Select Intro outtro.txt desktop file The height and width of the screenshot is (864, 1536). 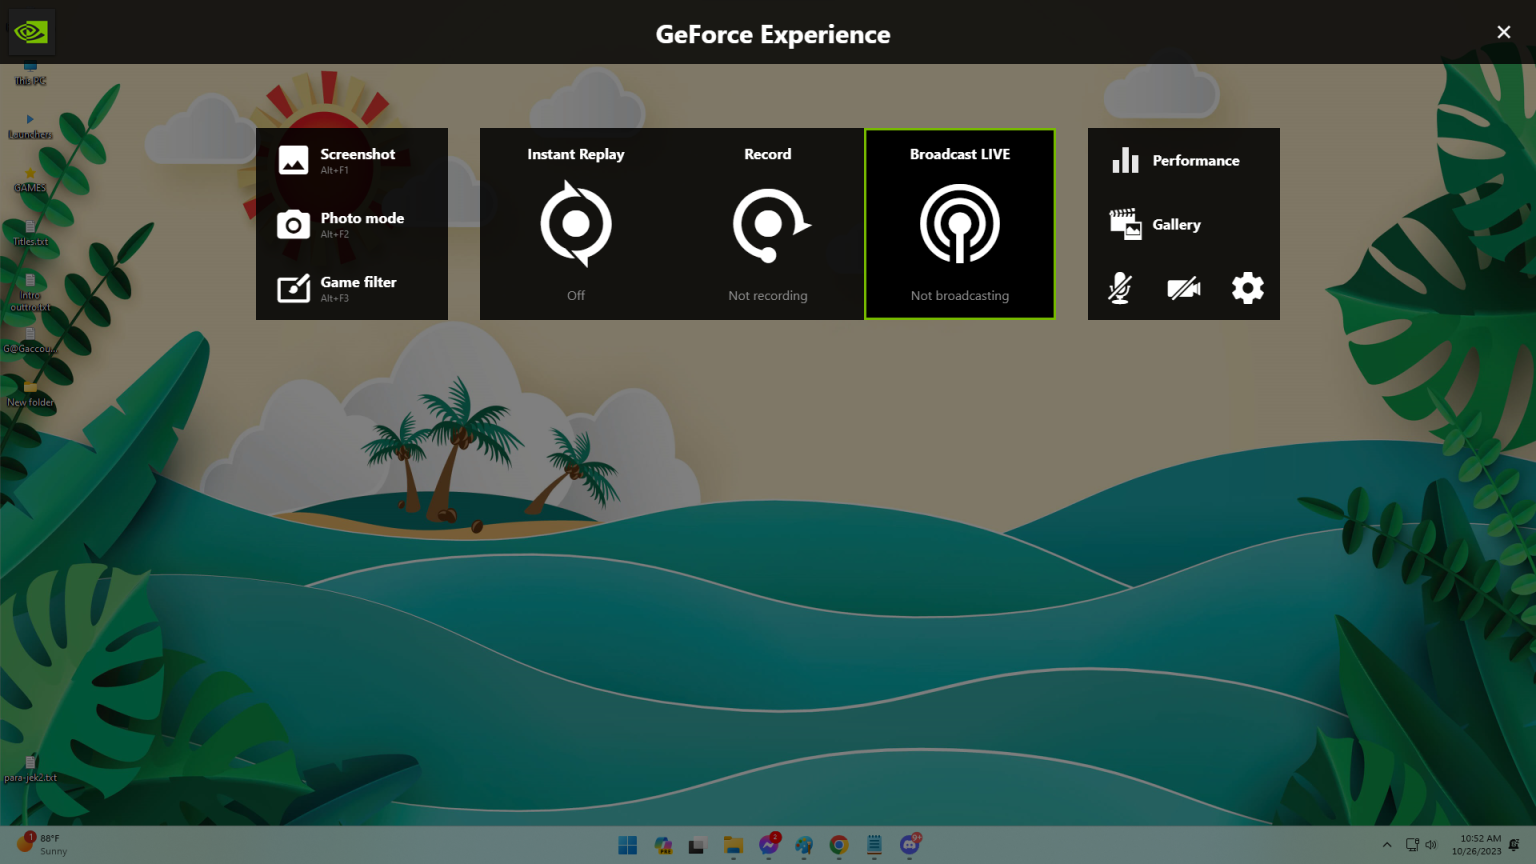coord(30,293)
